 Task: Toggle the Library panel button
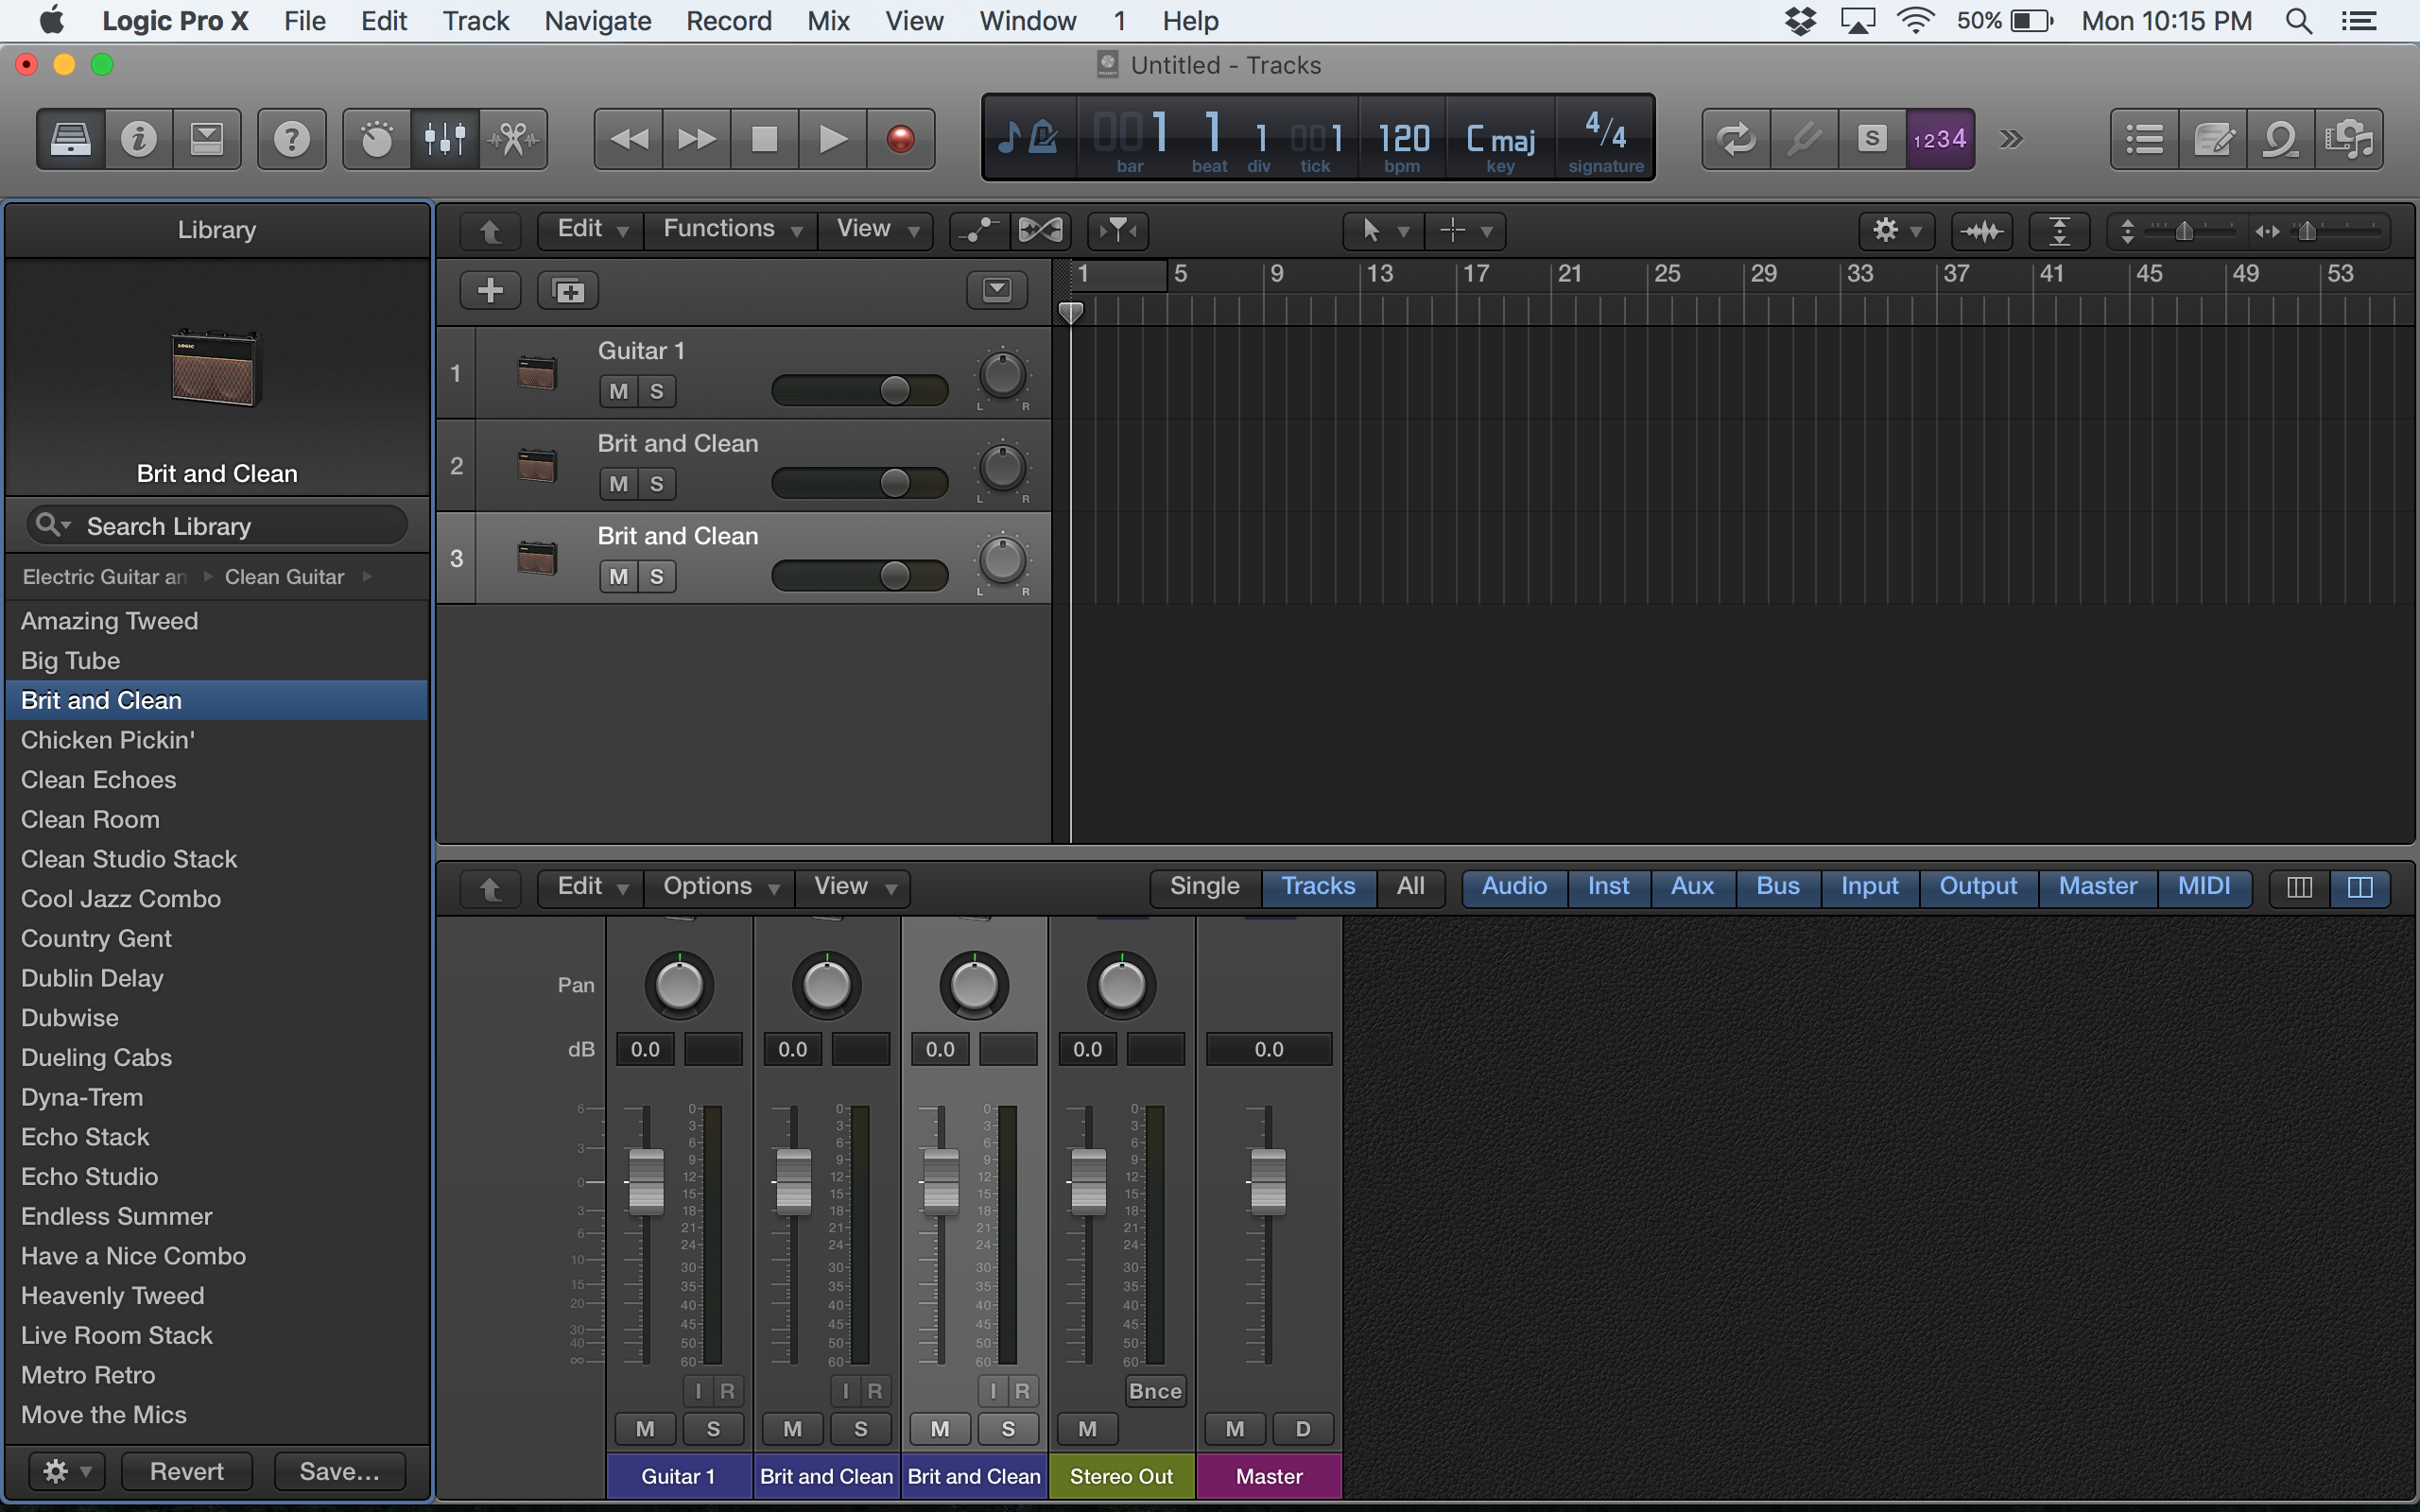(70, 139)
